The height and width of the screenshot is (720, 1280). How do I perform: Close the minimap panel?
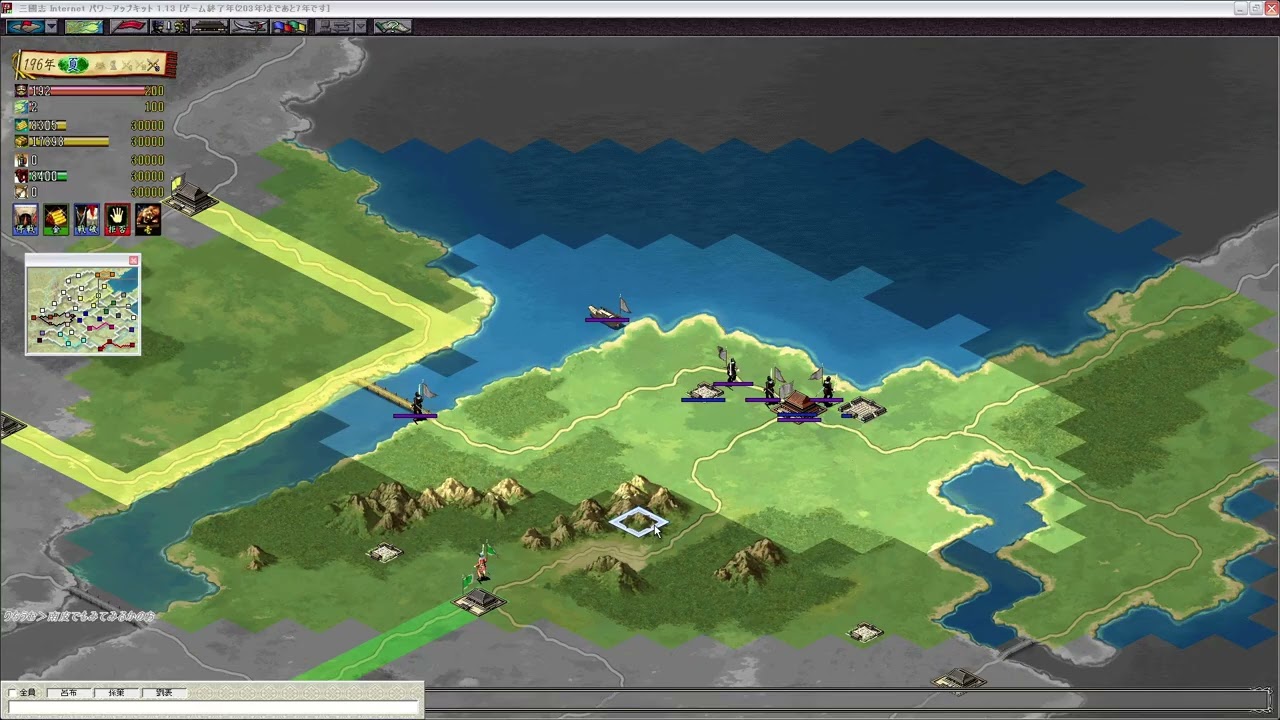134,260
